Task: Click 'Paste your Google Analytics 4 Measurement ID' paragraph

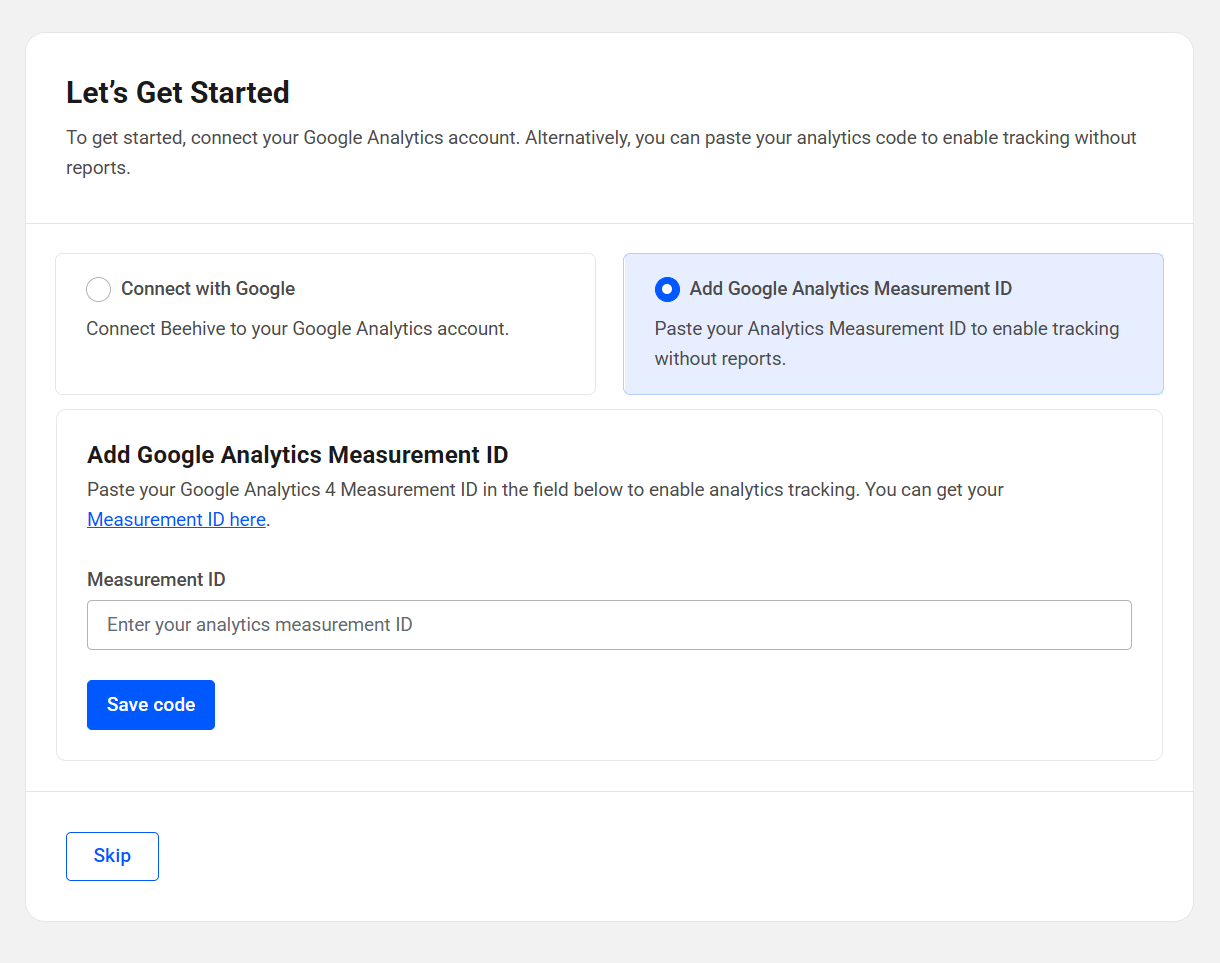Action: (x=545, y=504)
